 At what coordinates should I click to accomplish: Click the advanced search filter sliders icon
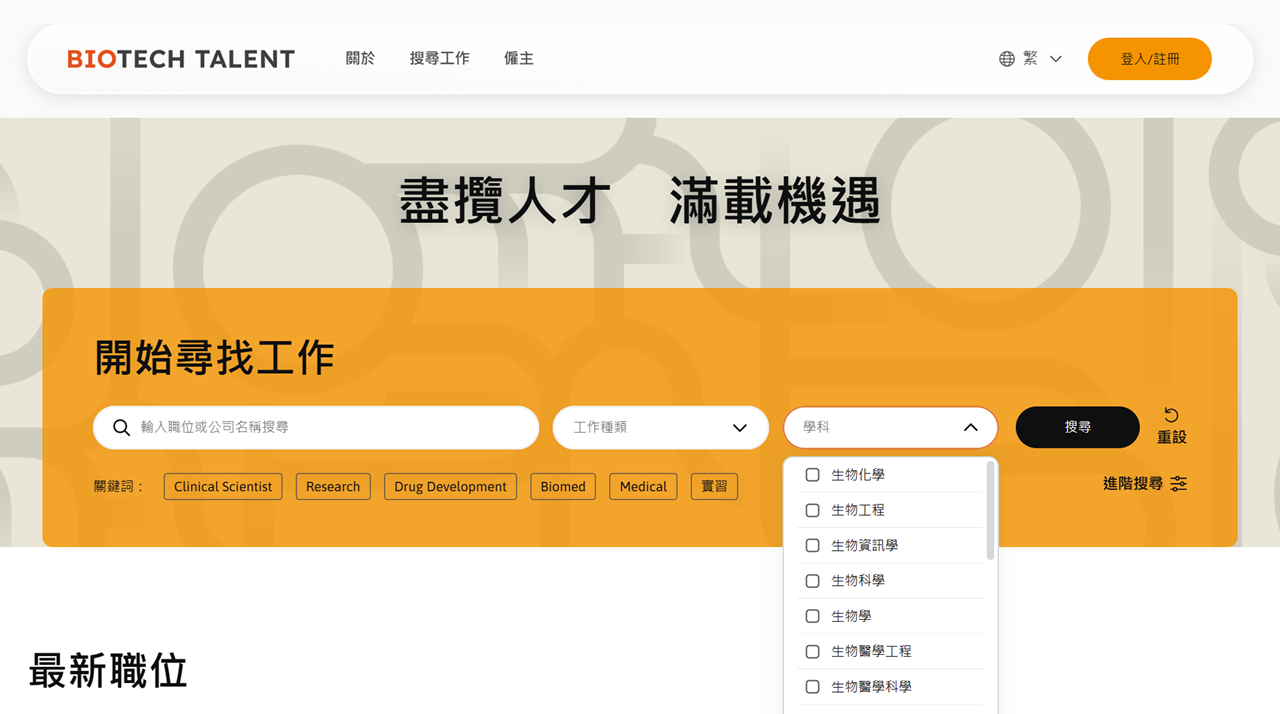coord(1179,484)
